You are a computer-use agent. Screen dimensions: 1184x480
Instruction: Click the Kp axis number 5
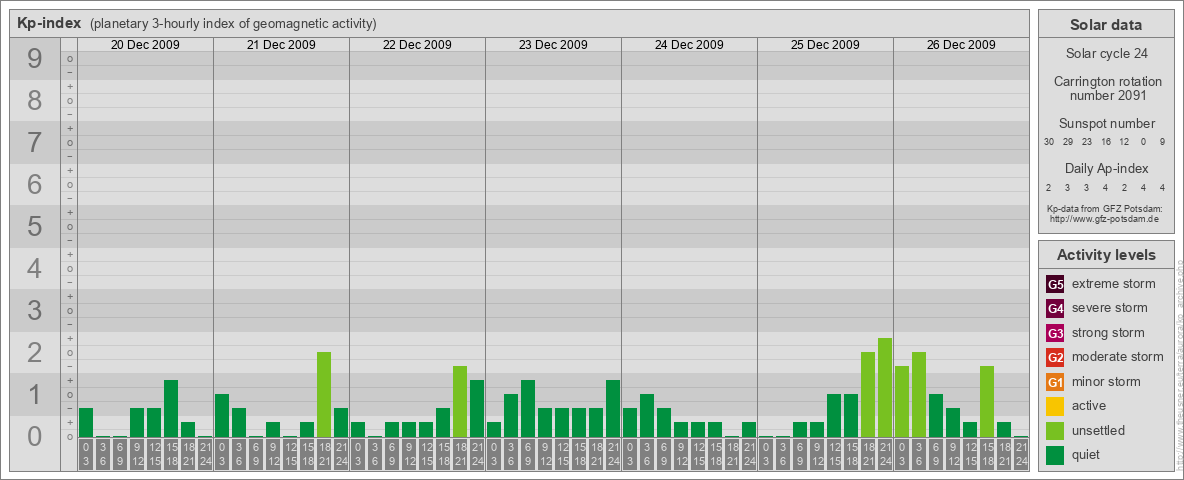(35, 226)
